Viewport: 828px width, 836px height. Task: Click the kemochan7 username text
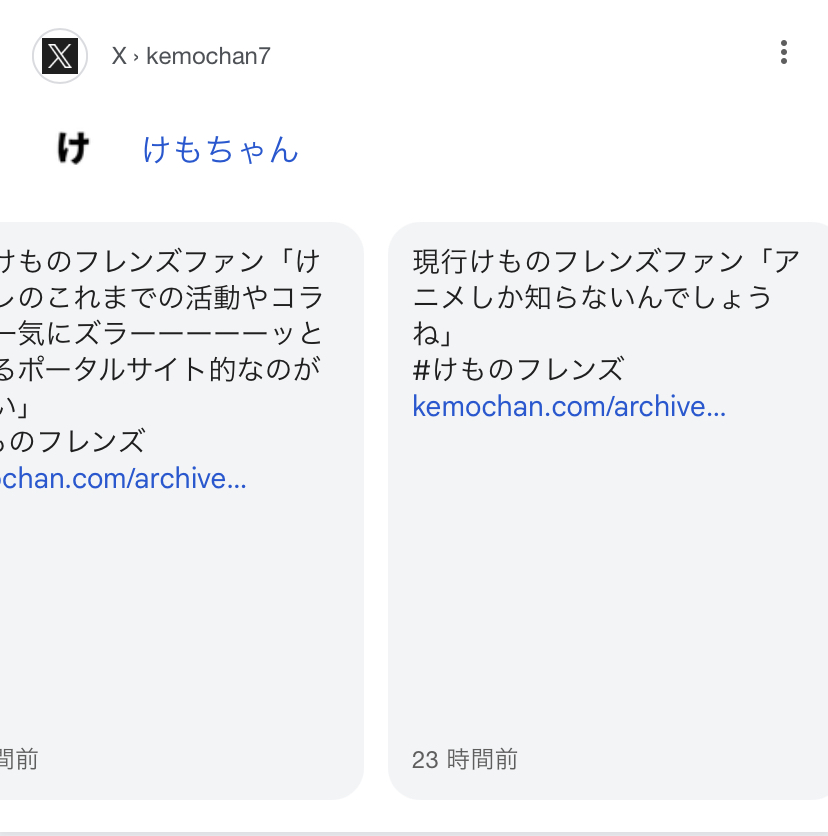click(208, 56)
